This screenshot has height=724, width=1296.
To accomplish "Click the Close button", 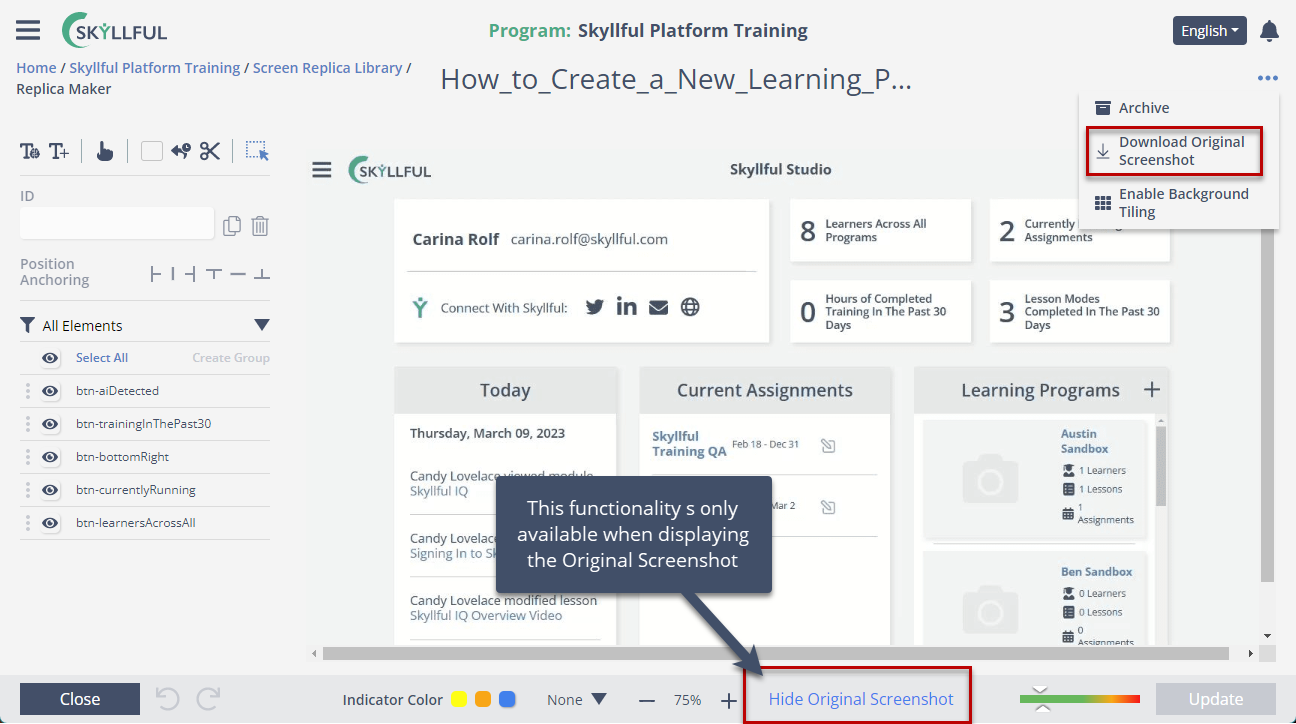I will pos(80,699).
